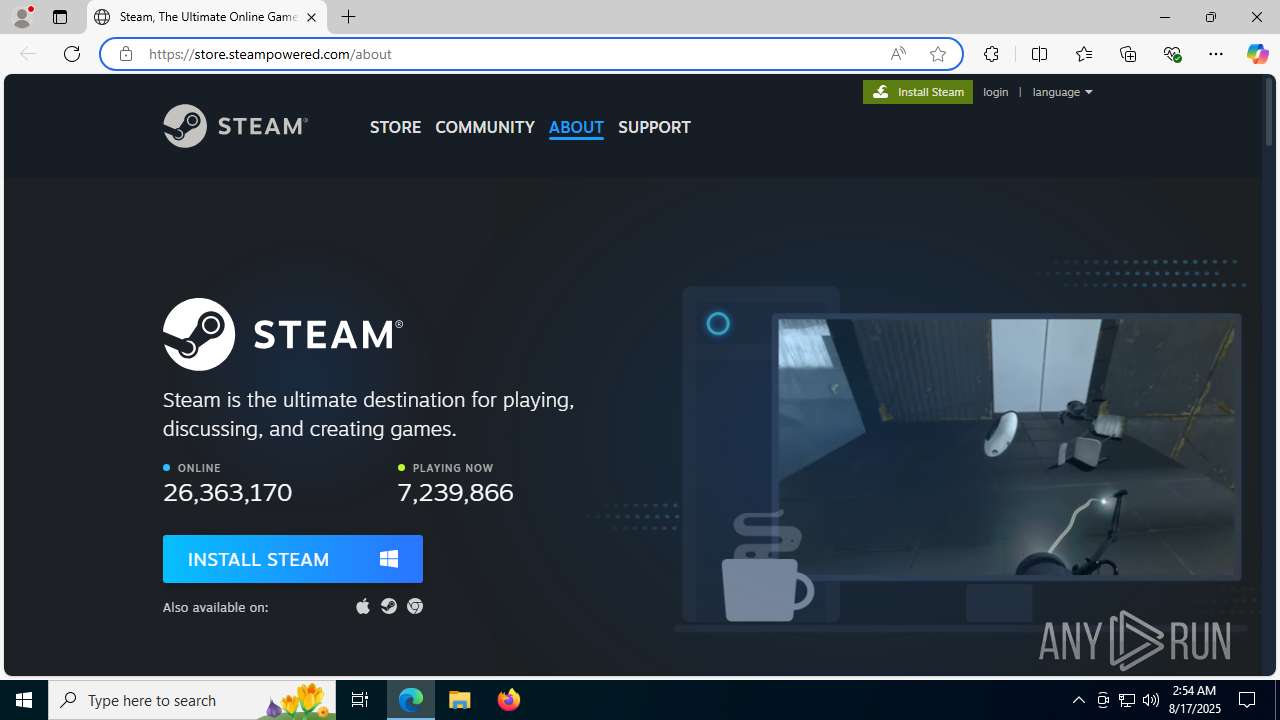This screenshot has width=1280, height=720.
Task: Open the Collections panel
Action: pos(1128,54)
